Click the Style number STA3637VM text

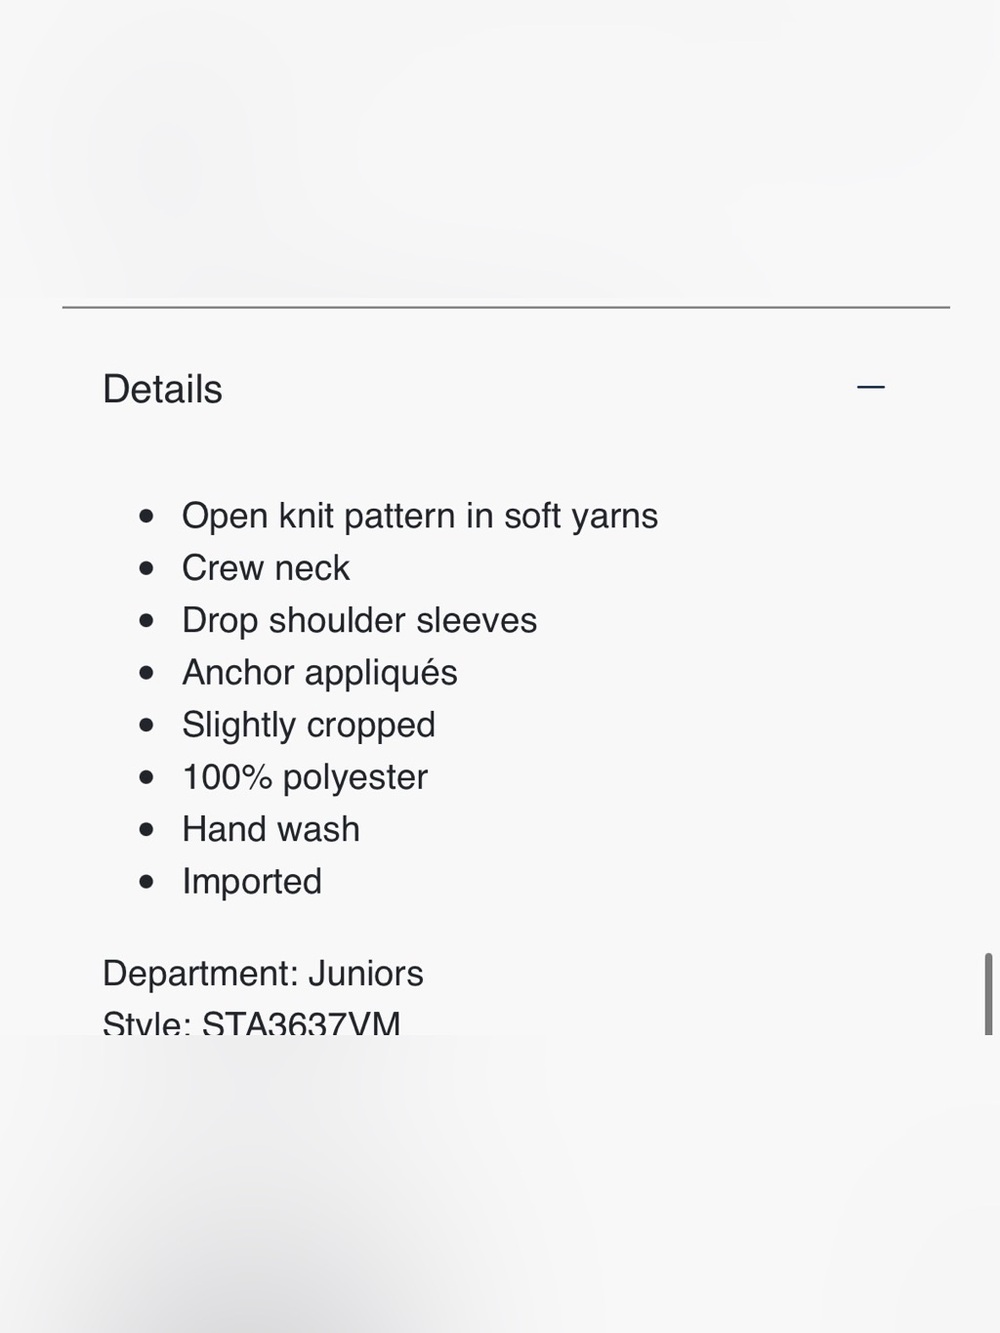(252, 1022)
